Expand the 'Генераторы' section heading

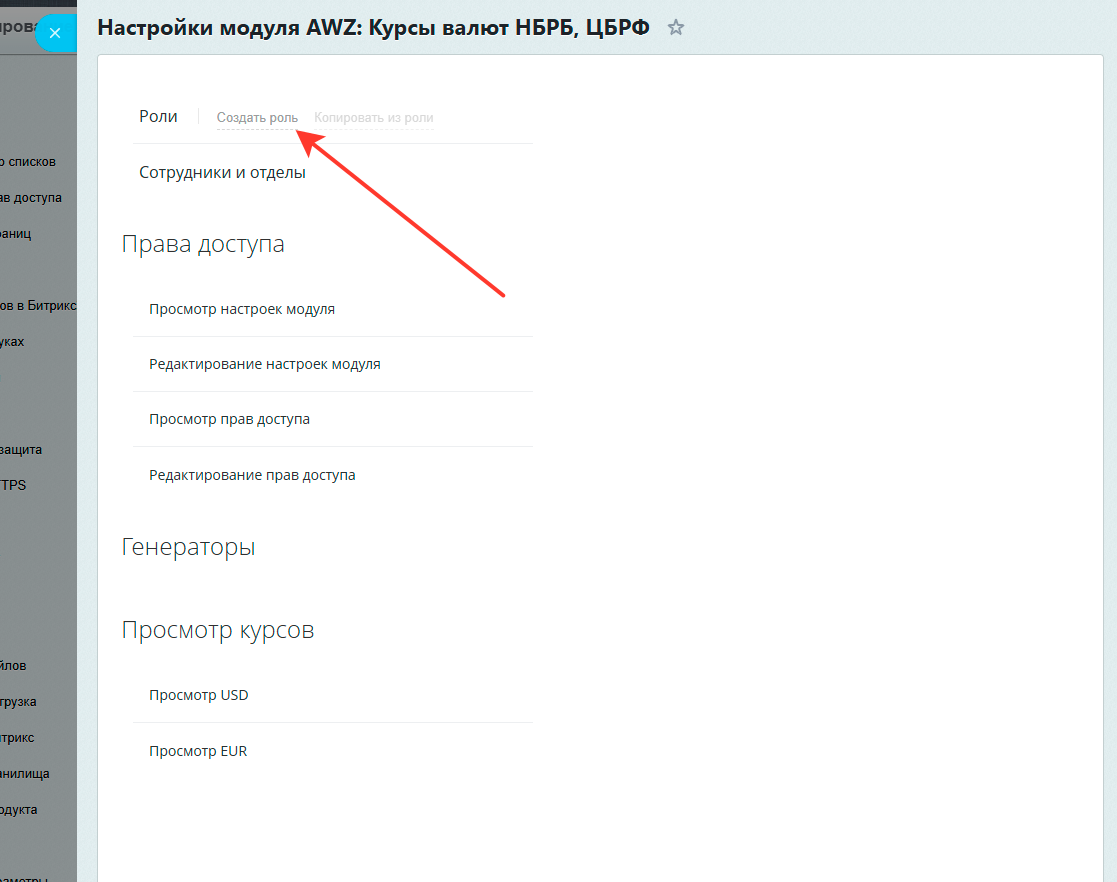click(188, 547)
